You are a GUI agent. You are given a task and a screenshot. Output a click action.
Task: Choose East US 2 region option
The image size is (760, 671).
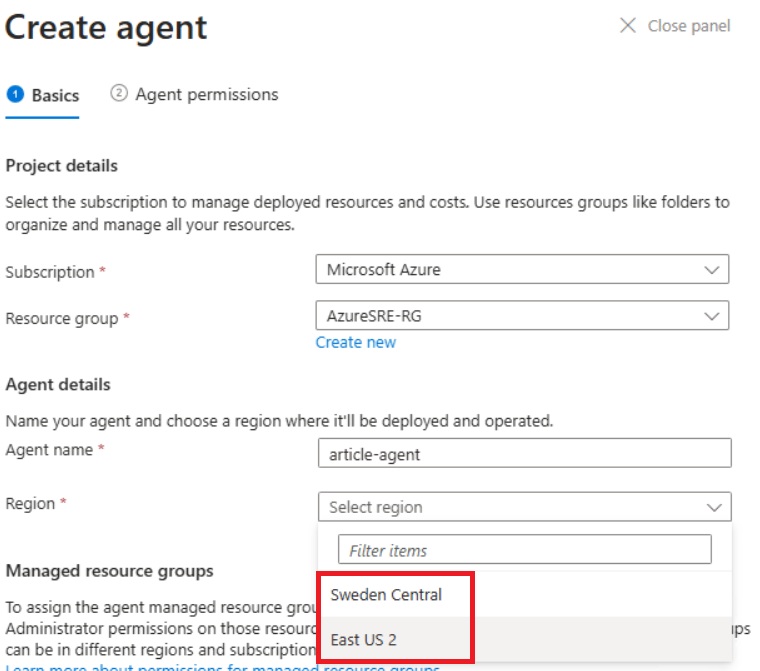pos(363,640)
